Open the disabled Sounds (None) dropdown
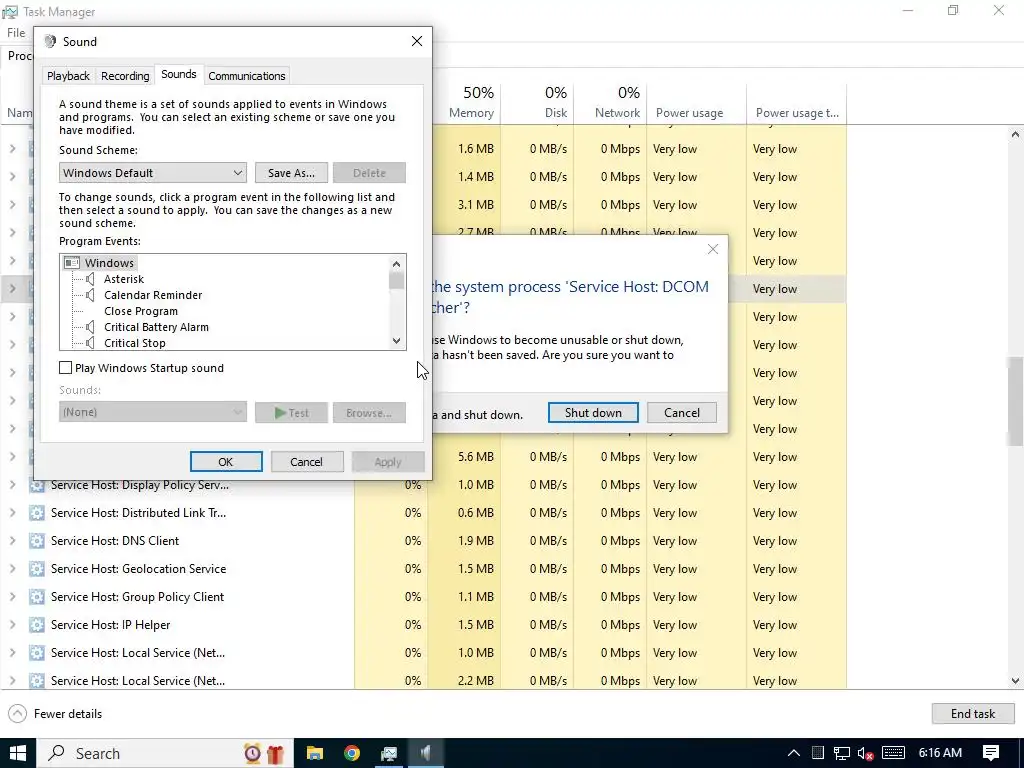Image resolution: width=1024 pixels, height=768 pixels. tap(153, 412)
